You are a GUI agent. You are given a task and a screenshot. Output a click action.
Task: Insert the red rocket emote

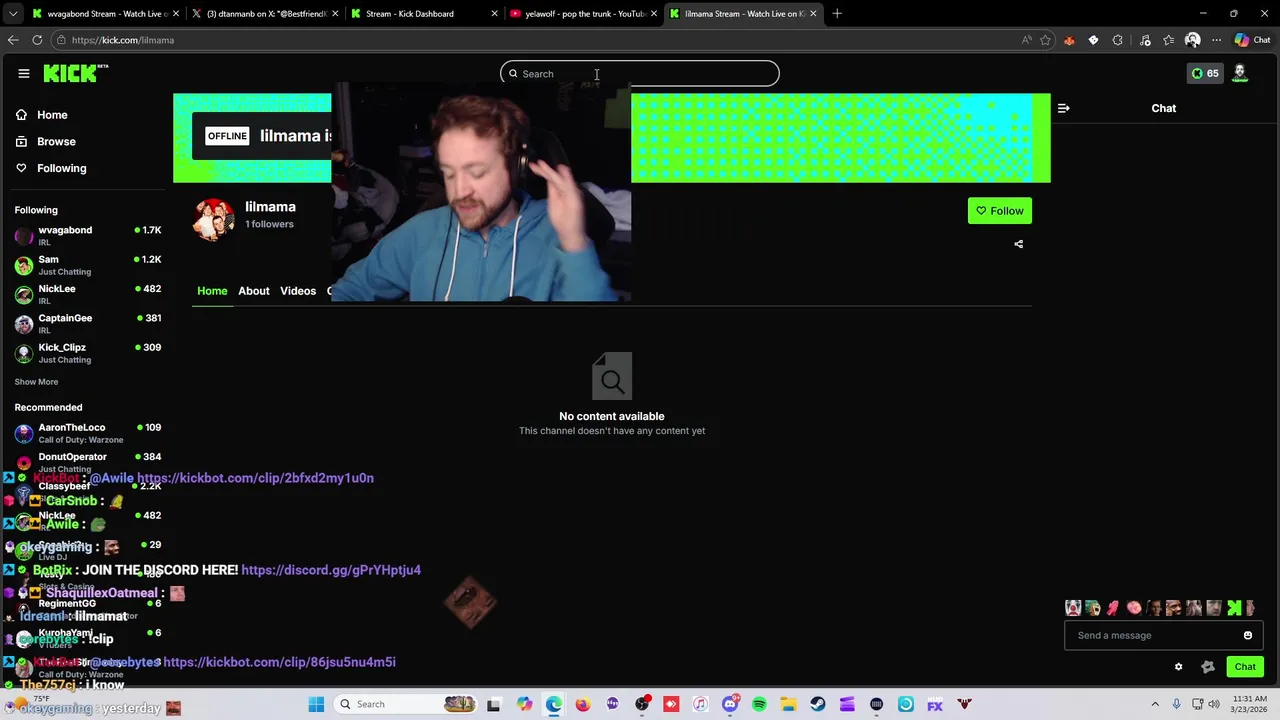1113,608
